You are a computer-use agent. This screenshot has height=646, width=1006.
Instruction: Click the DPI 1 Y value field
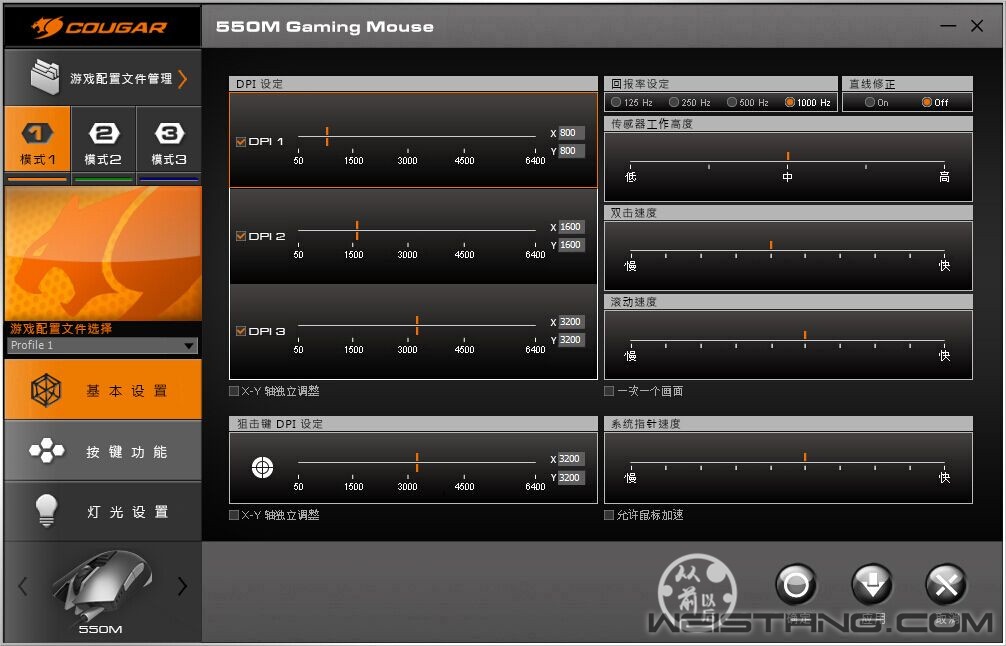[571, 151]
